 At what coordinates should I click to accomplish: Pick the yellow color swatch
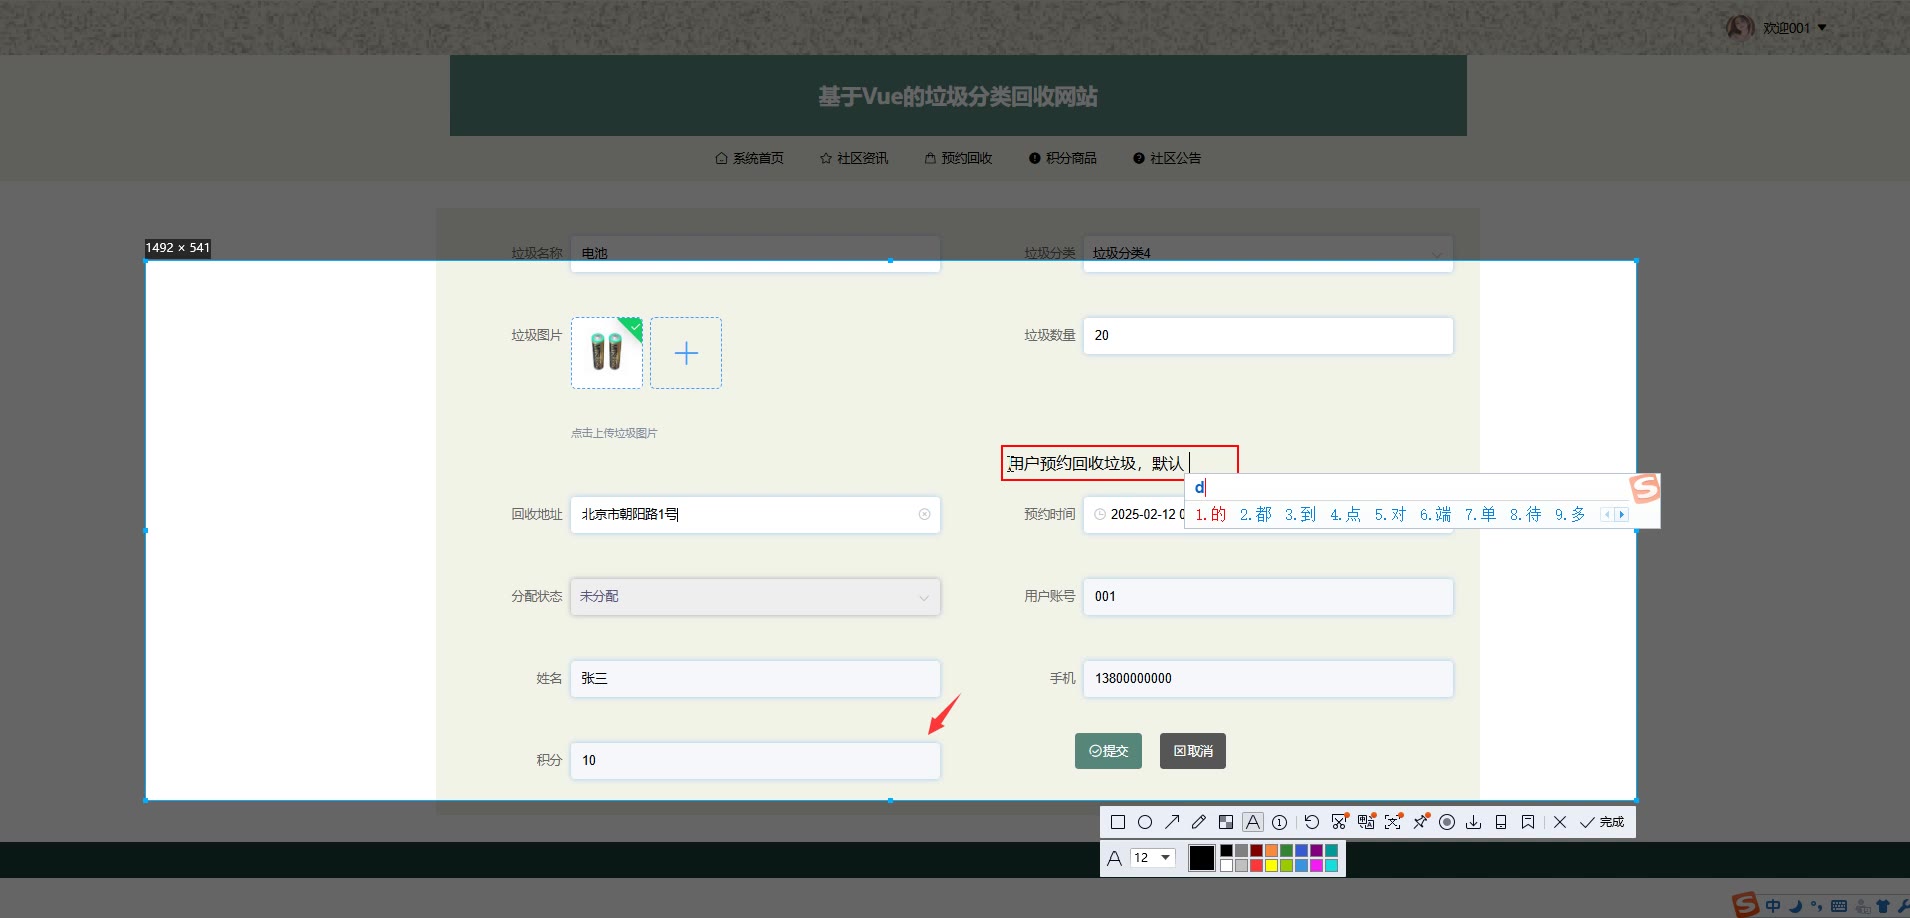pyautogui.click(x=1271, y=866)
